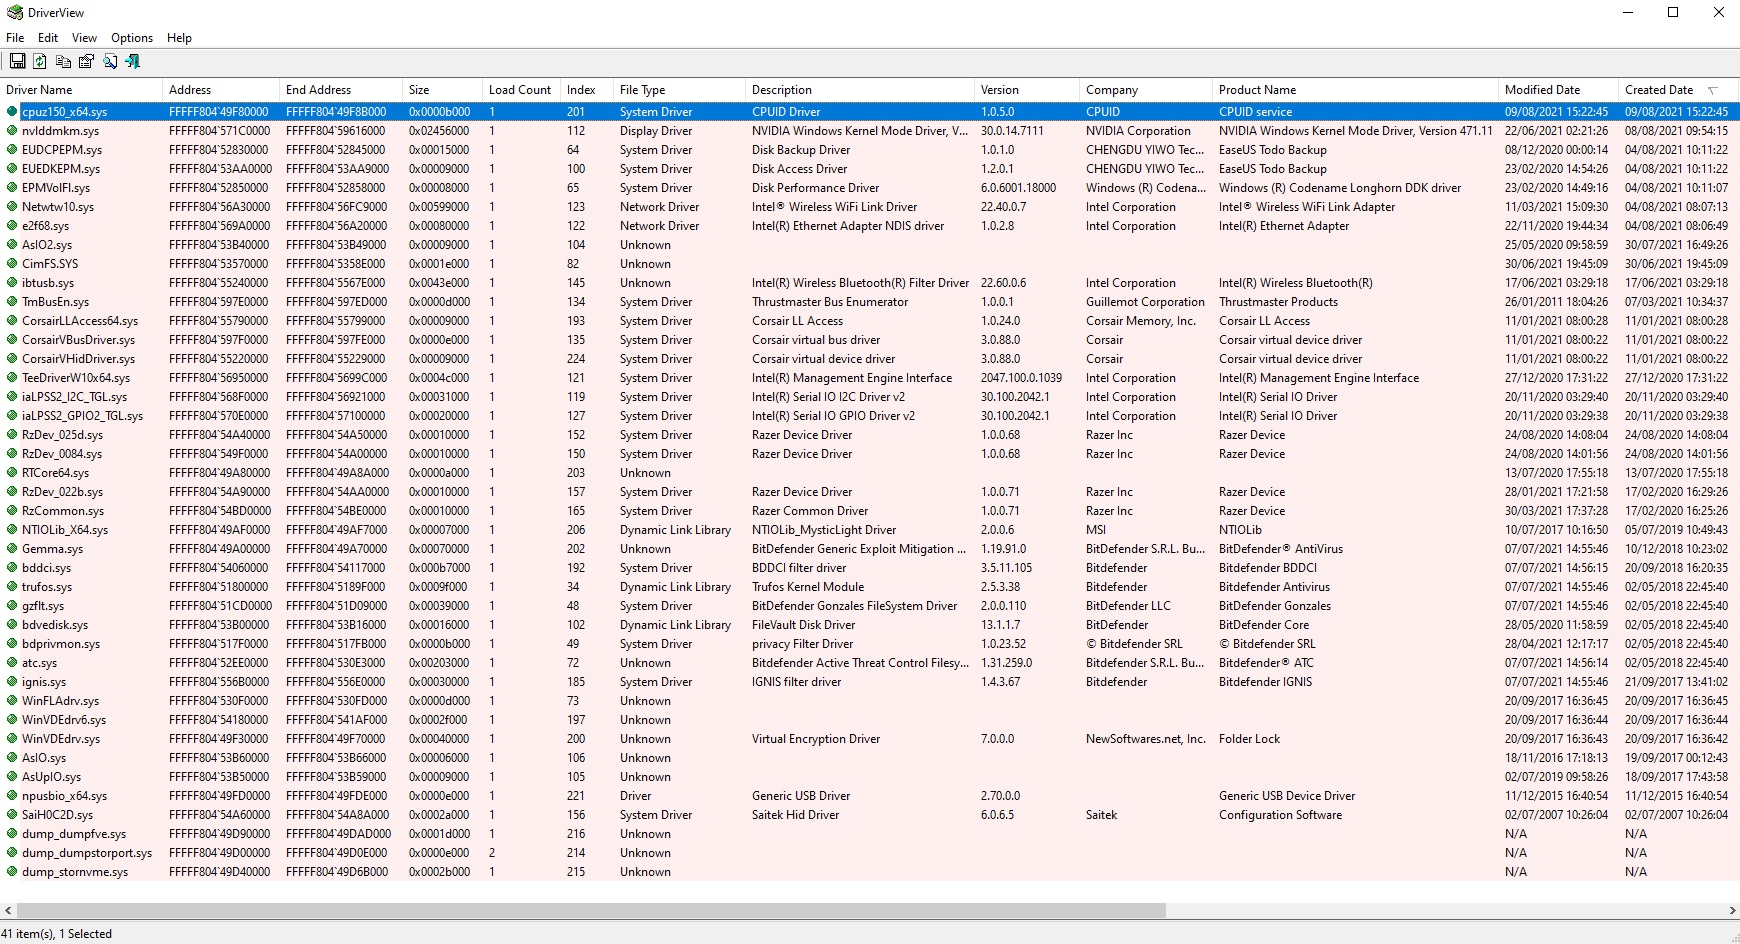Viewport: 1740px width, 944px height.
Task: Sort by End Address column header
Action: [x=341, y=90]
